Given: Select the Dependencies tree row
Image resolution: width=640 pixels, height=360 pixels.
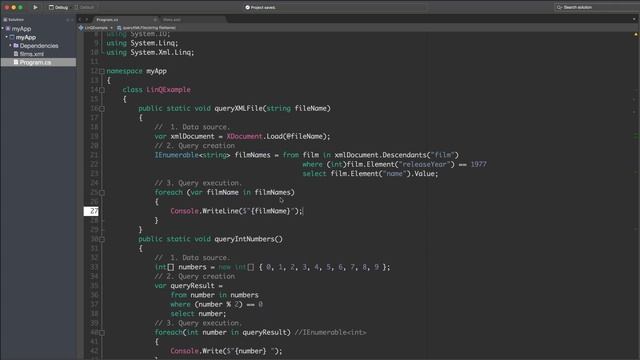Looking at the screenshot, I should pyautogui.click(x=38, y=46).
